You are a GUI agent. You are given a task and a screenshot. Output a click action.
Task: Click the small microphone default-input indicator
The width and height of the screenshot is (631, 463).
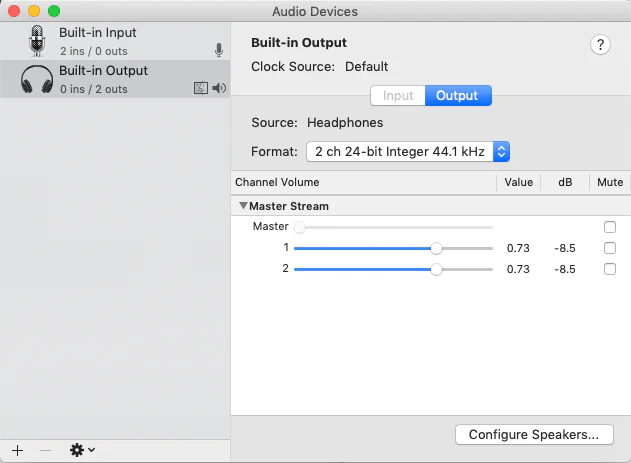tap(219, 50)
